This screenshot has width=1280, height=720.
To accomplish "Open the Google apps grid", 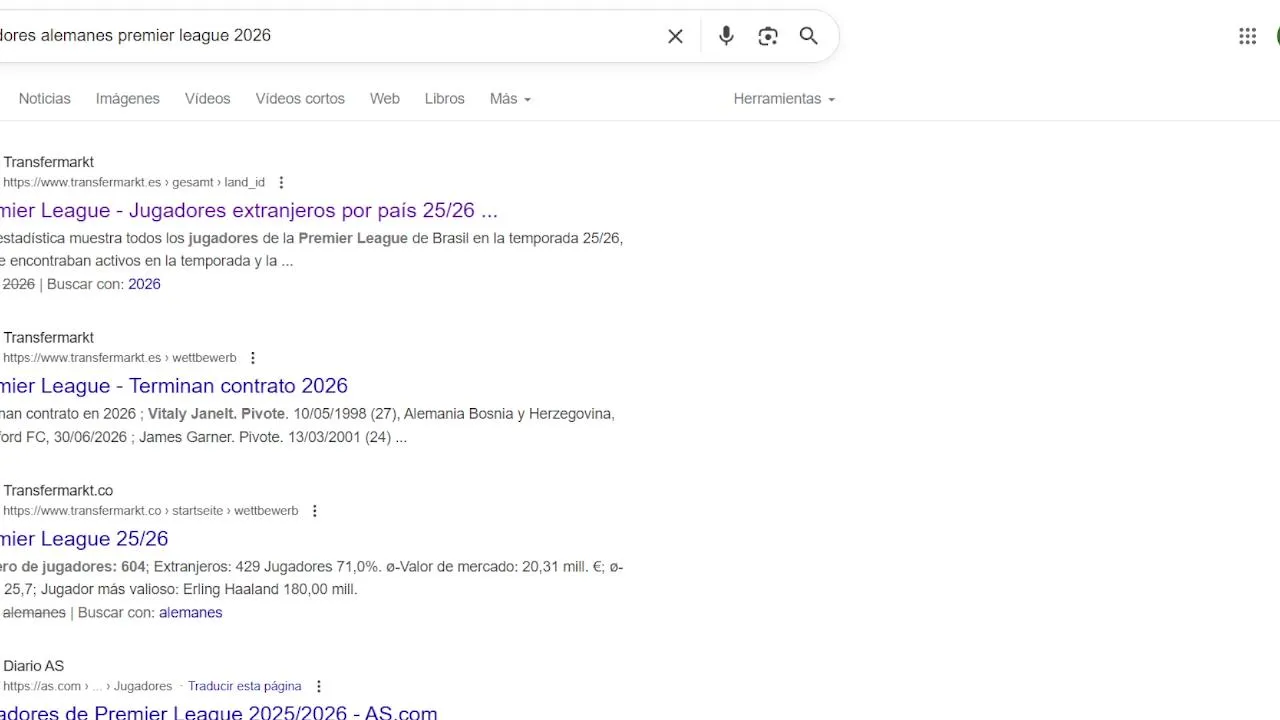I will [1247, 36].
